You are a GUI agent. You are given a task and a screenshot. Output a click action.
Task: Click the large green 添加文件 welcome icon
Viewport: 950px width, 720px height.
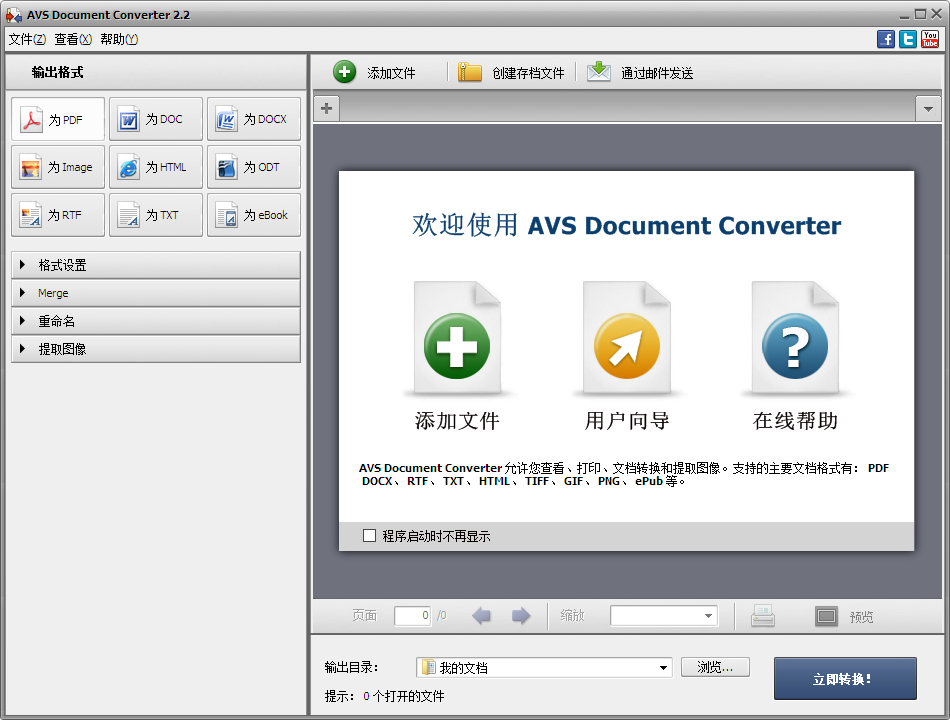[x=457, y=338]
